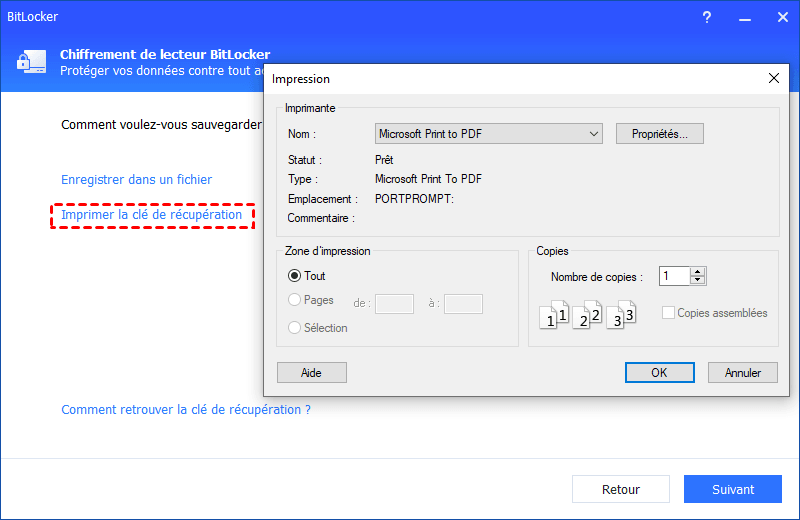This screenshot has height=520, width=800.
Task: Click the collated pages 1-1 icon
Action: coord(554,314)
